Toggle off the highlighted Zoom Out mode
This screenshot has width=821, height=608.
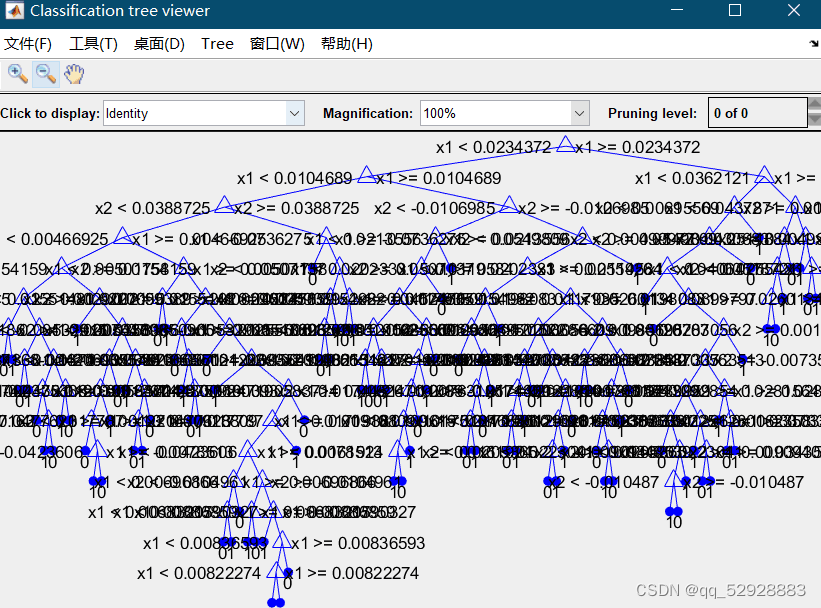pyautogui.click(x=45, y=74)
